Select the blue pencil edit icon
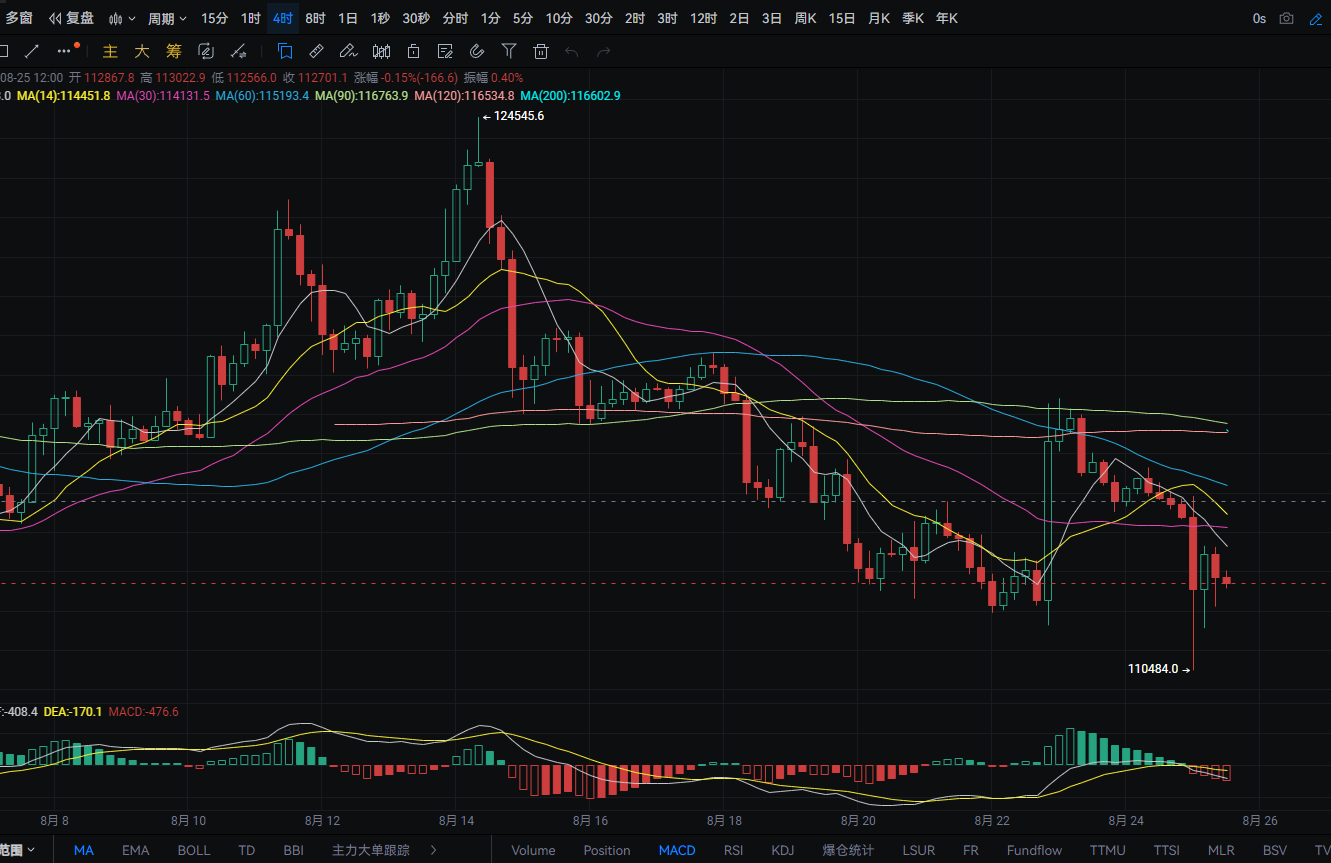This screenshot has height=863, width=1331. click(x=1315, y=18)
